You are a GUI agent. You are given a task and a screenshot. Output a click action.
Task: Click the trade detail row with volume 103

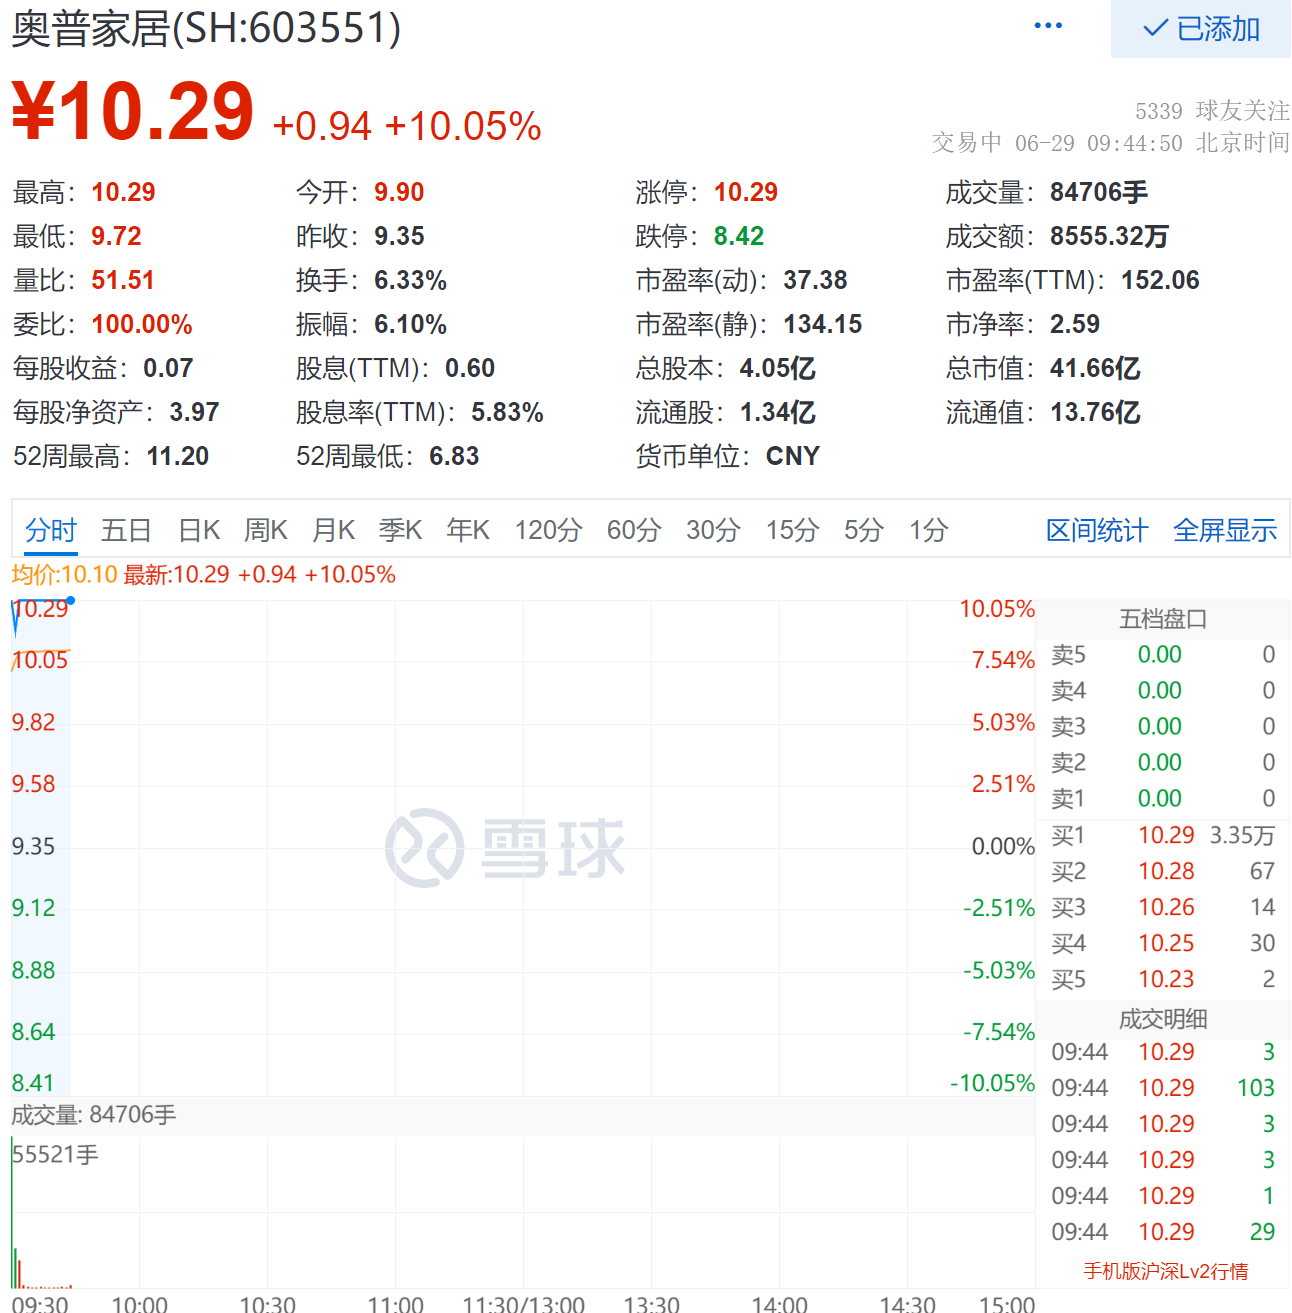point(1163,1087)
